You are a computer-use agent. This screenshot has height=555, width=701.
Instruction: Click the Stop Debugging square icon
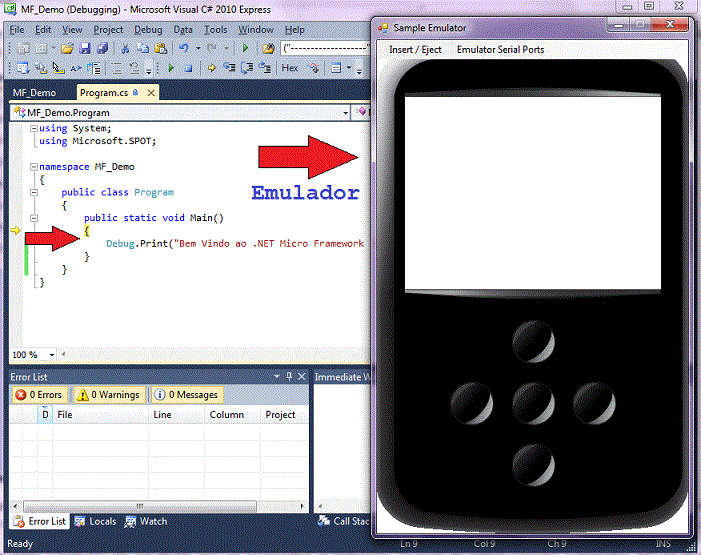coord(188,68)
